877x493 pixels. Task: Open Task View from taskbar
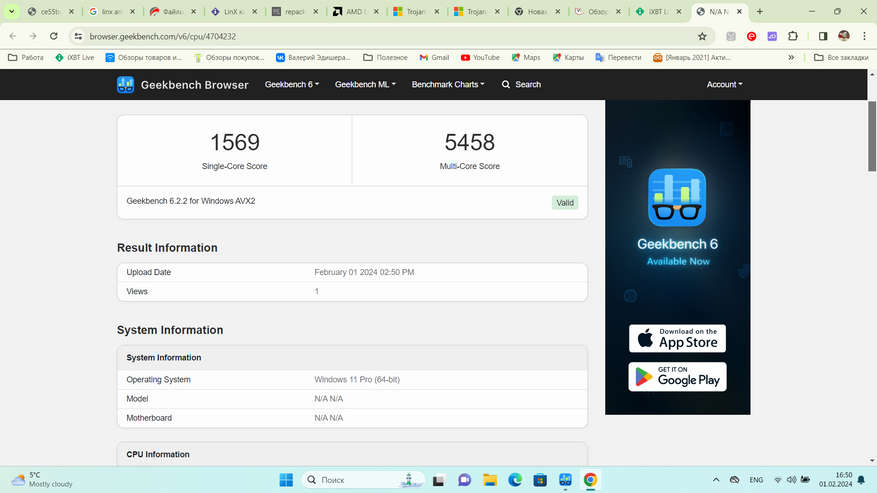tap(438, 480)
